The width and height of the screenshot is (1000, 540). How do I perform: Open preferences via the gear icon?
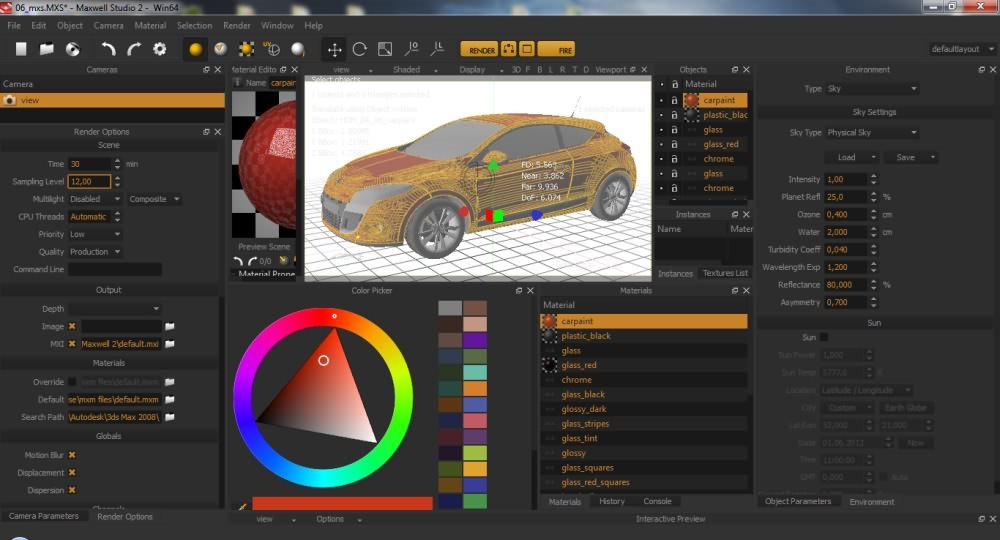tap(159, 49)
